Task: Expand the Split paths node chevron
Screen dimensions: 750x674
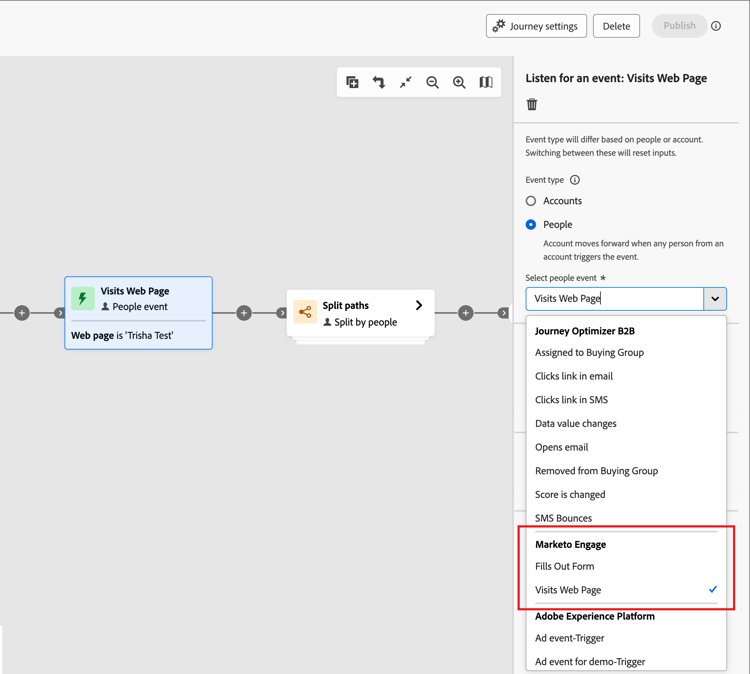Action: [x=419, y=305]
